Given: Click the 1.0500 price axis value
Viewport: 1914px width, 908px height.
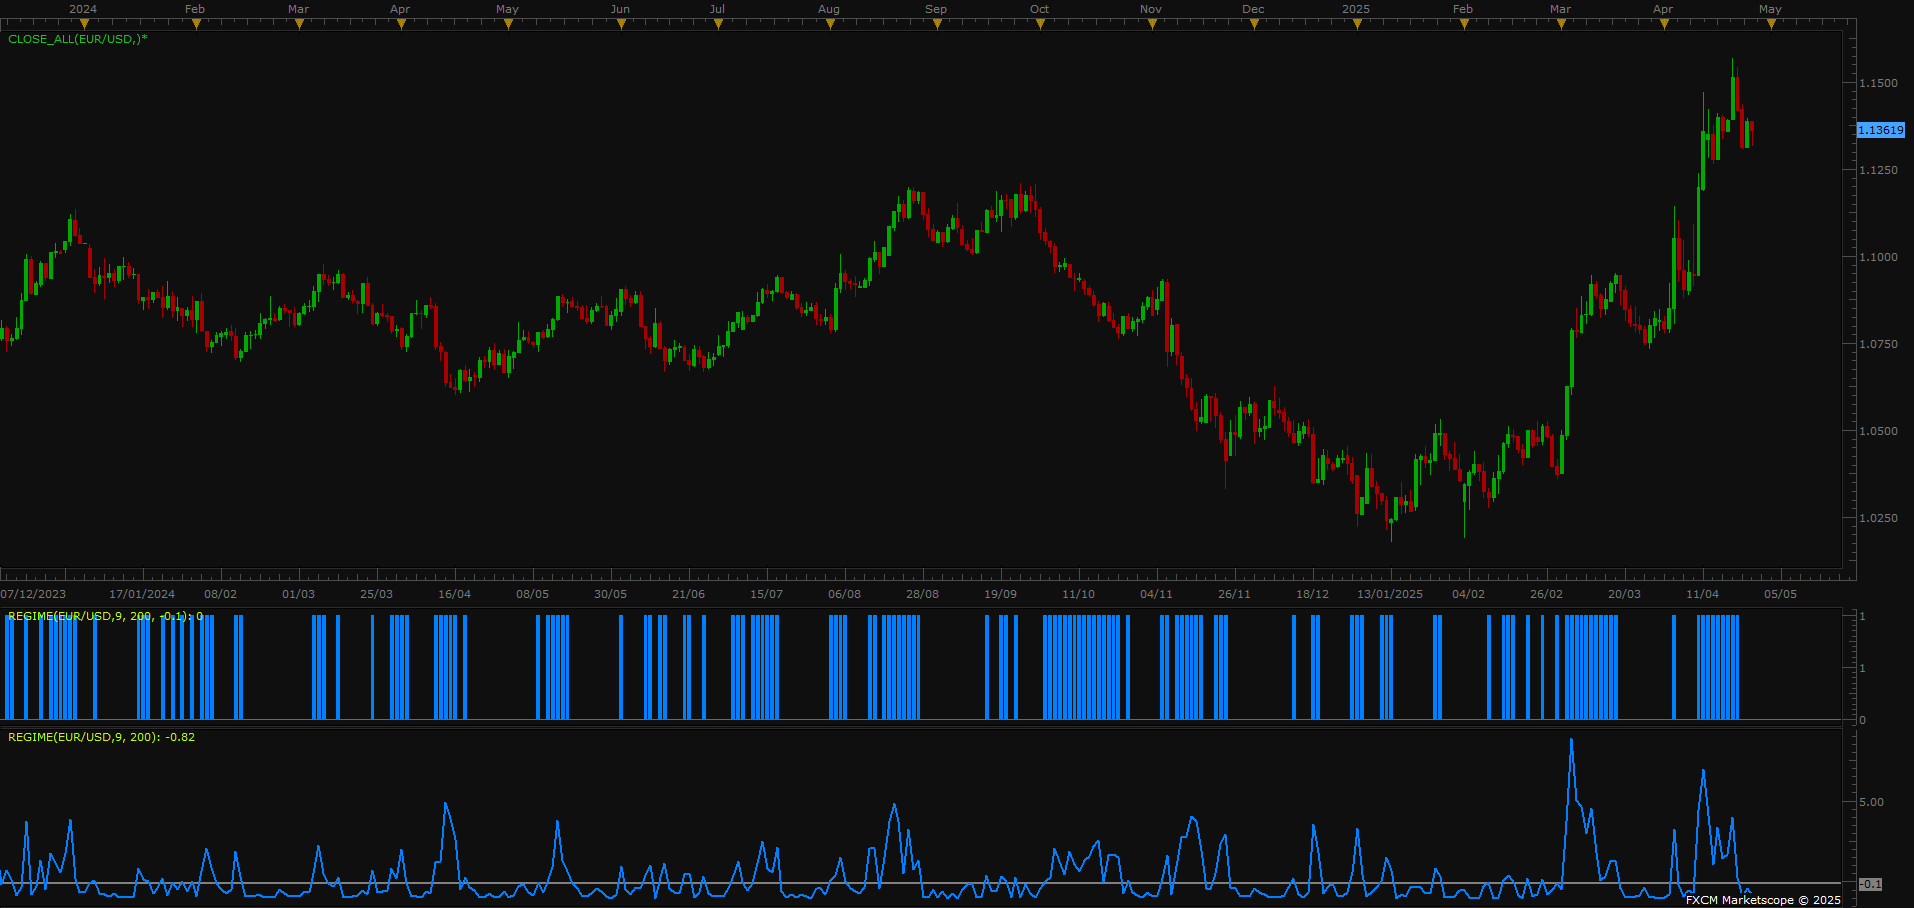Looking at the screenshot, I should pyautogui.click(x=1878, y=431).
